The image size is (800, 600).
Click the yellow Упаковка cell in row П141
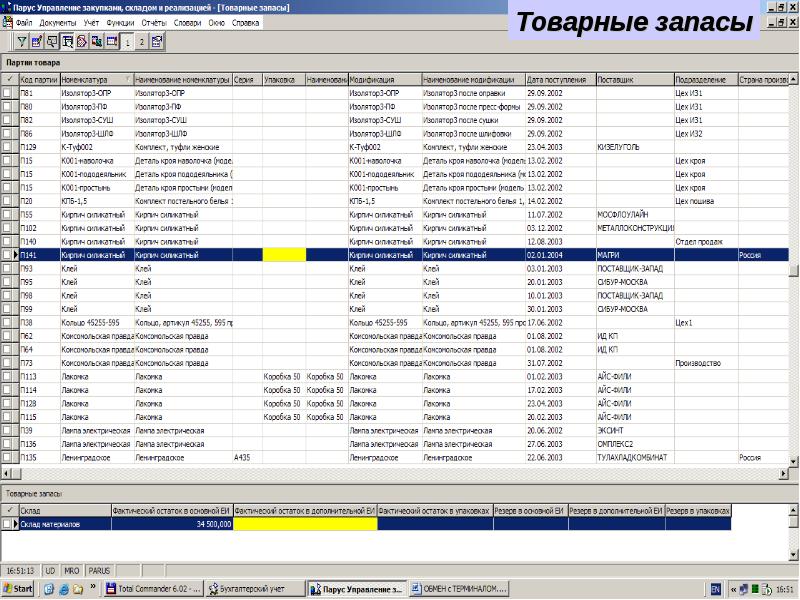click(283, 255)
